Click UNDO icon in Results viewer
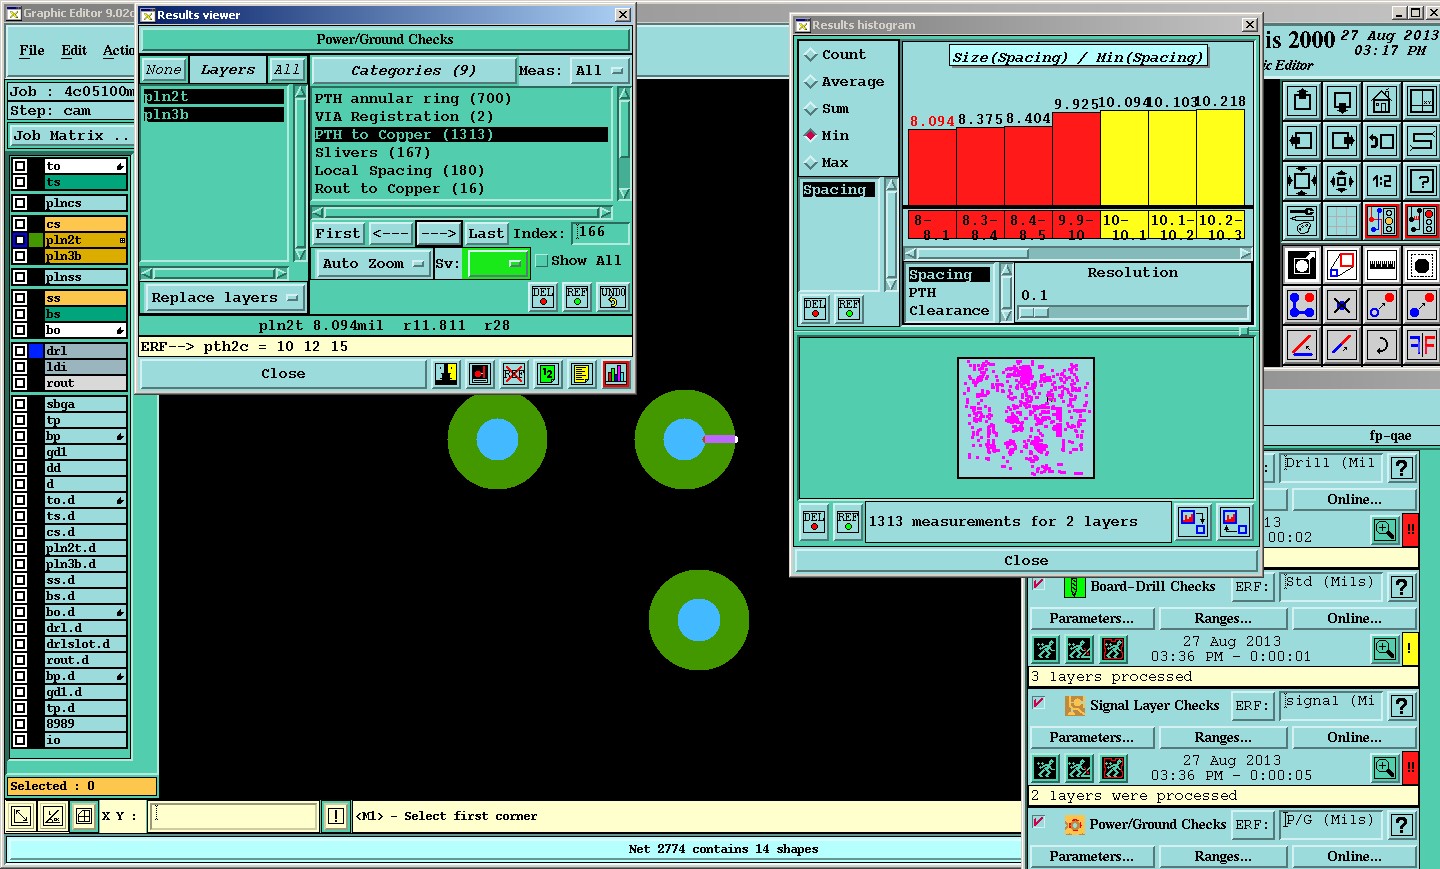 pos(613,297)
